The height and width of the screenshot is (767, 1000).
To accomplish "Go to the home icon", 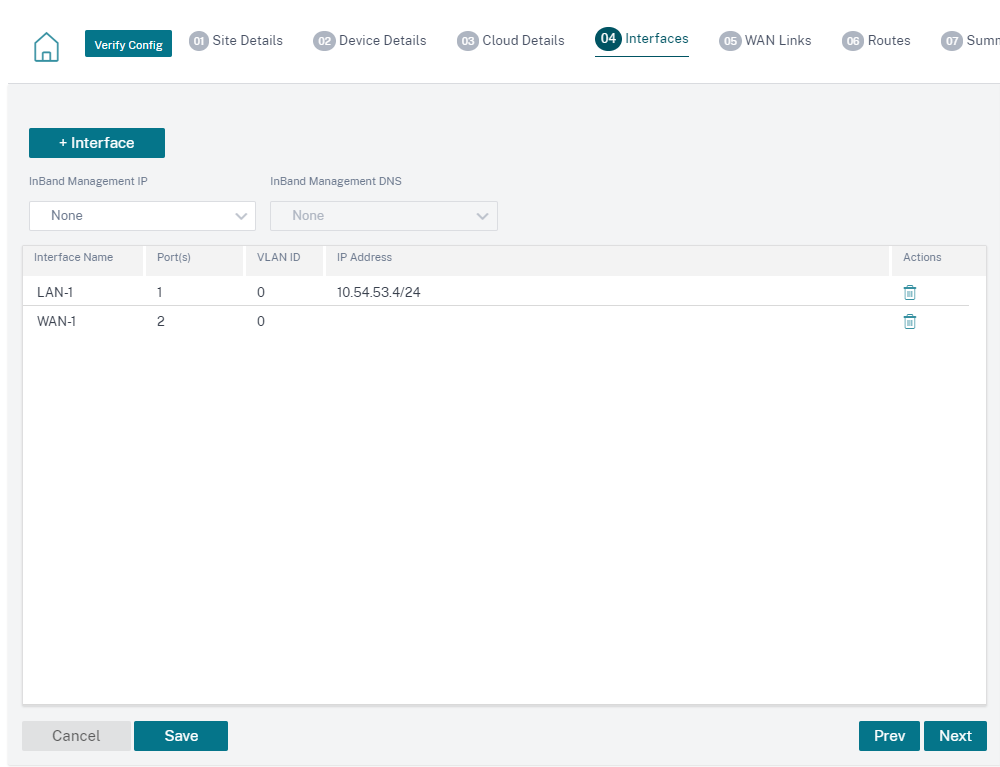I will click(46, 47).
